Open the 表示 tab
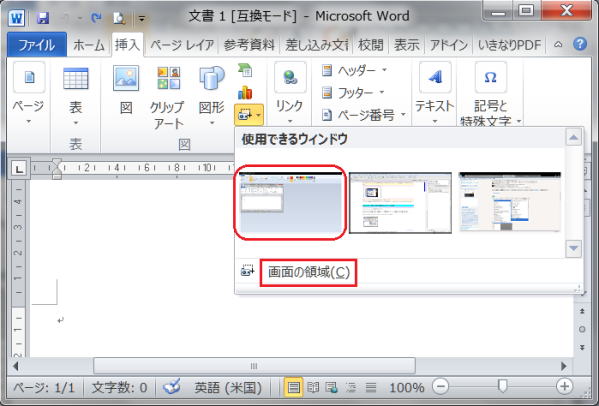This screenshot has height=406, width=599. (406, 45)
